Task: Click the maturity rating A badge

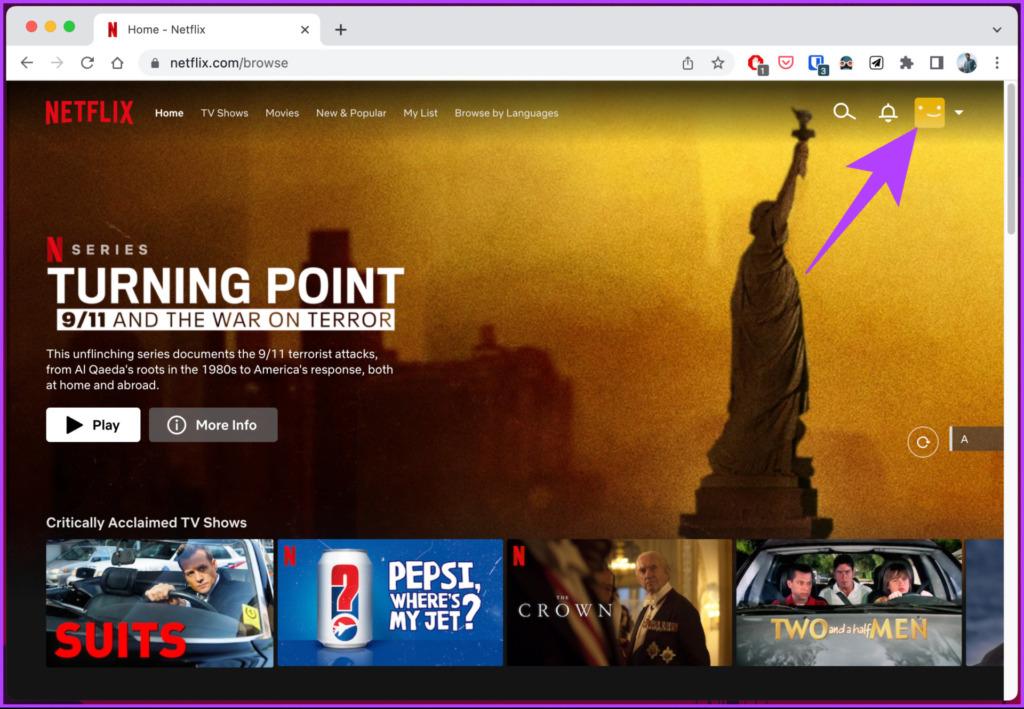Action: pos(976,439)
